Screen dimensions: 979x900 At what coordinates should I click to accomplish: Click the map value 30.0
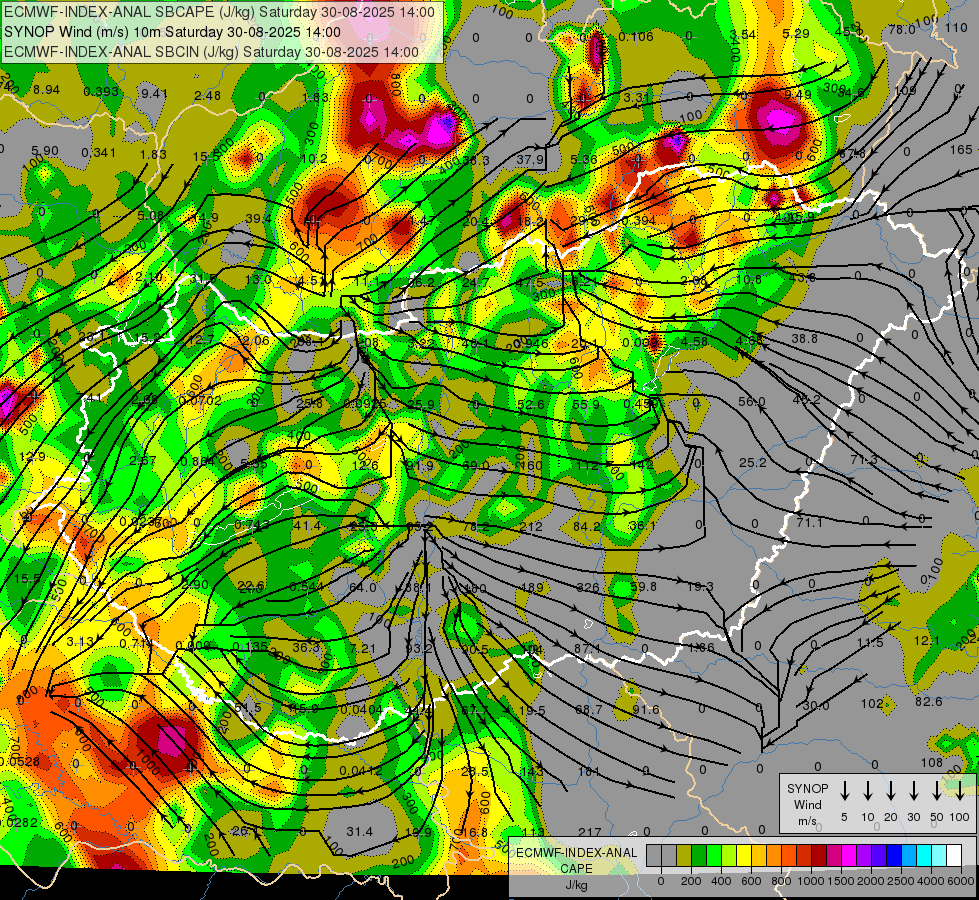tap(816, 706)
